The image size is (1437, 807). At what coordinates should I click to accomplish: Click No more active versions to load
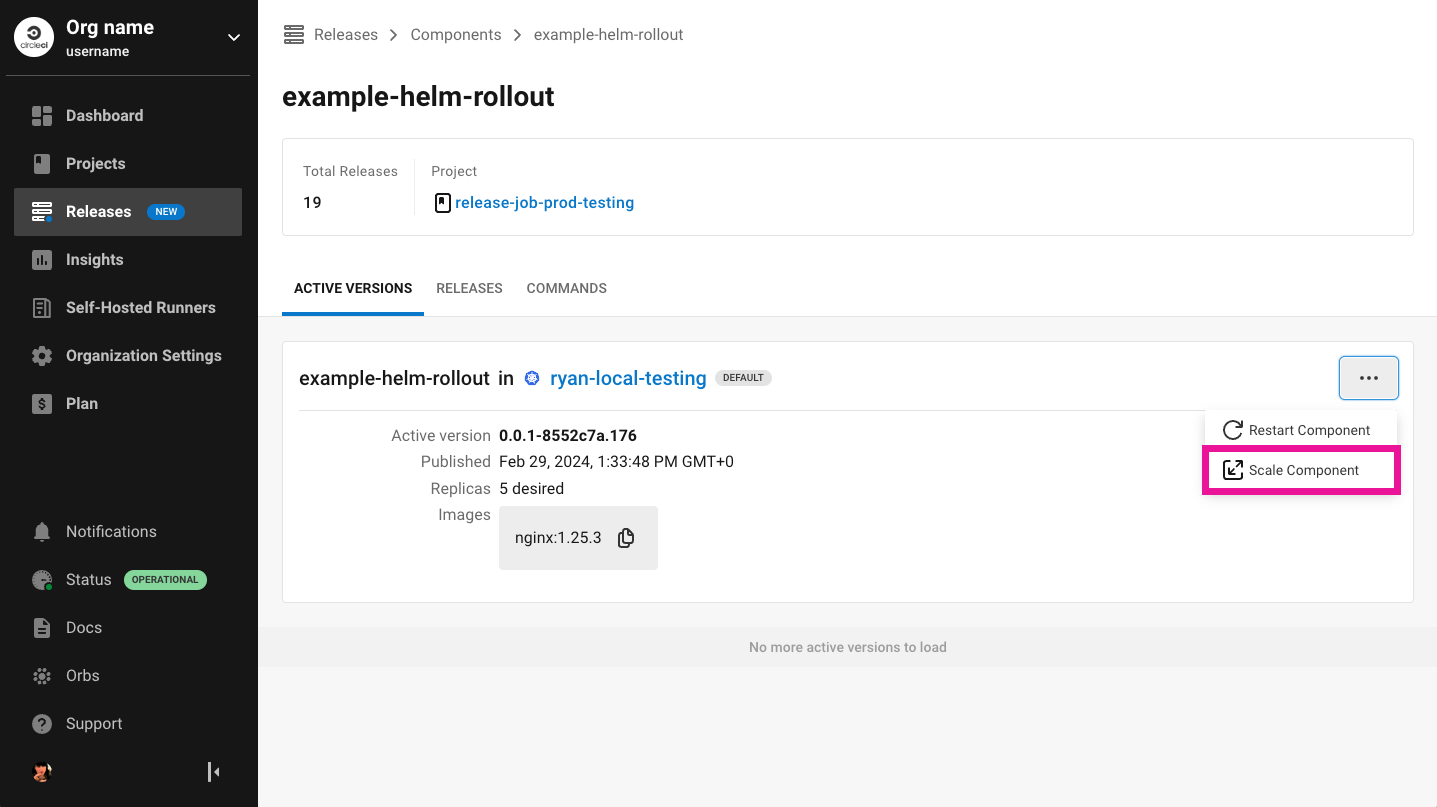click(848, 647)
